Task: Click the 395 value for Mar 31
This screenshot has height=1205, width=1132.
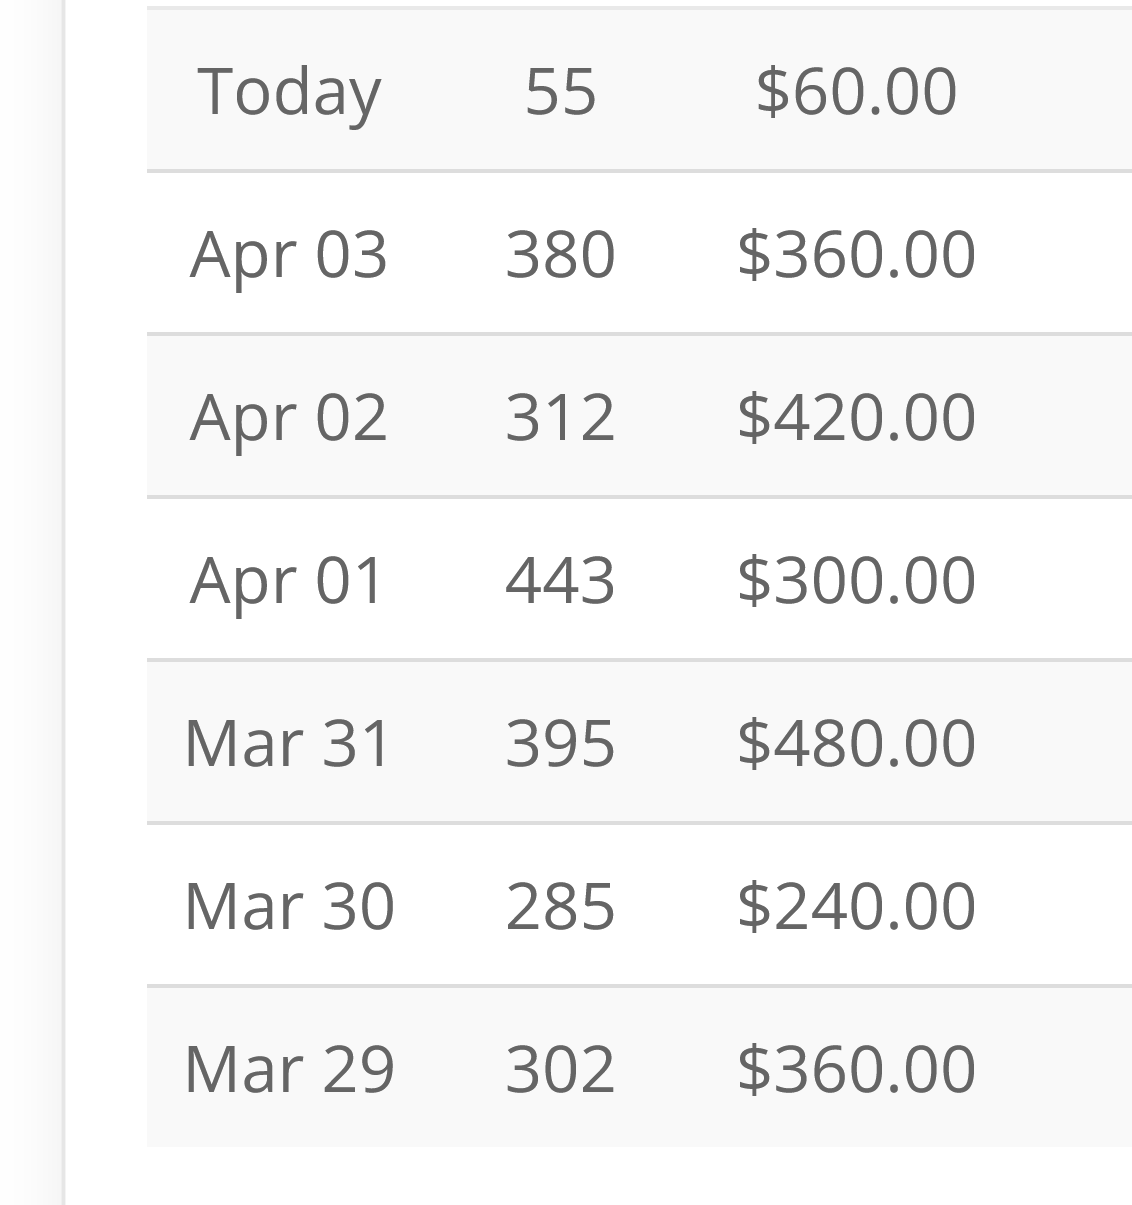Action: (x=560, y=743)
